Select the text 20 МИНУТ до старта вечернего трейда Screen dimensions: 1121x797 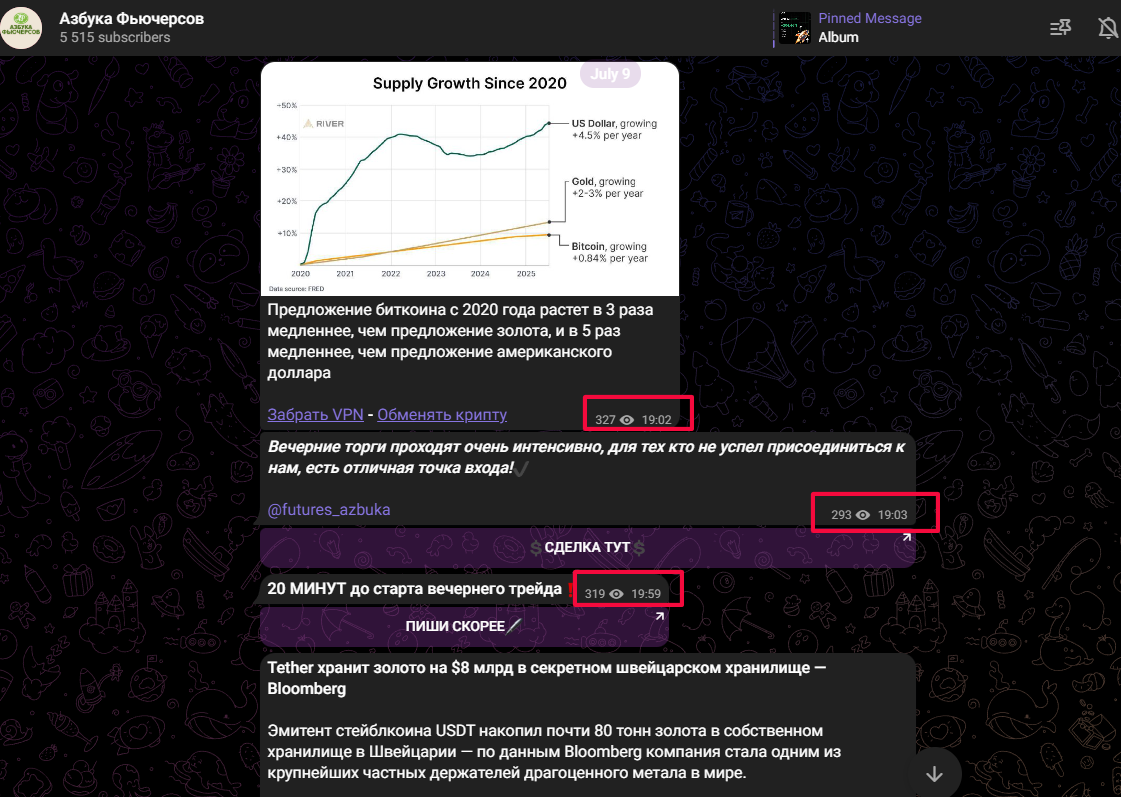[415, 588]
